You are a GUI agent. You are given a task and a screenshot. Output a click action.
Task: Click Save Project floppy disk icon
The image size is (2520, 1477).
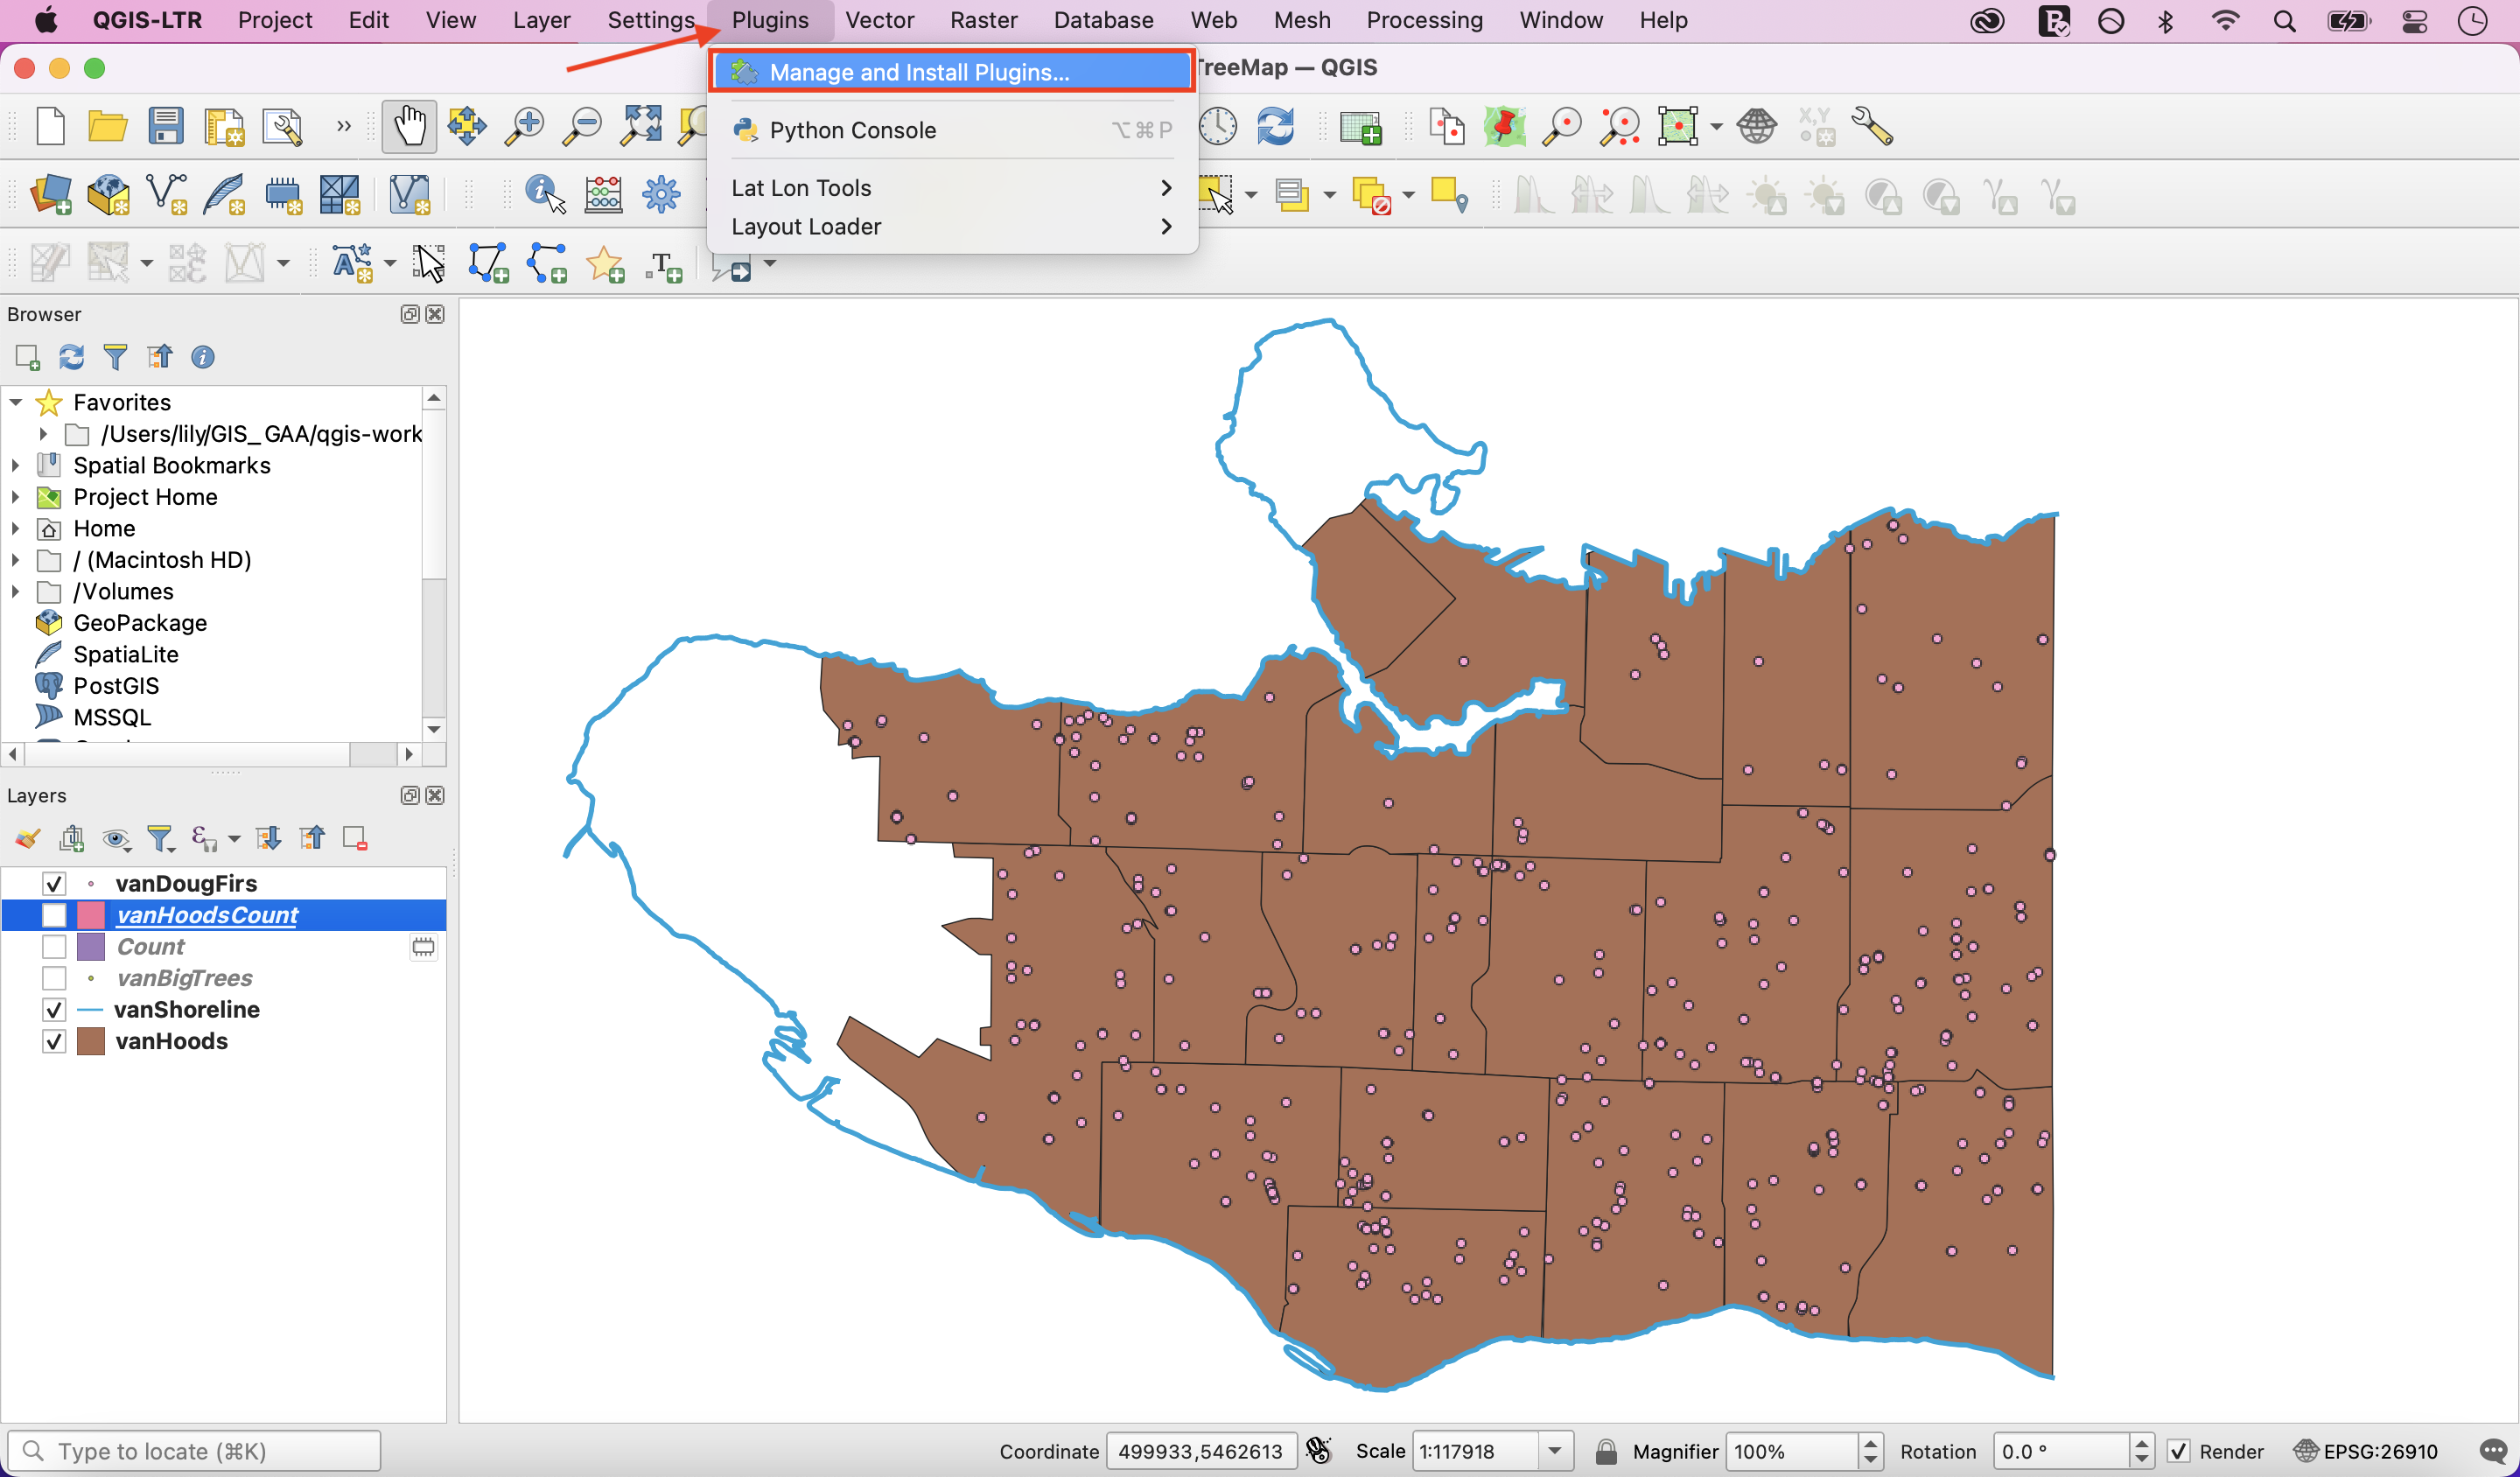(166, 127)
